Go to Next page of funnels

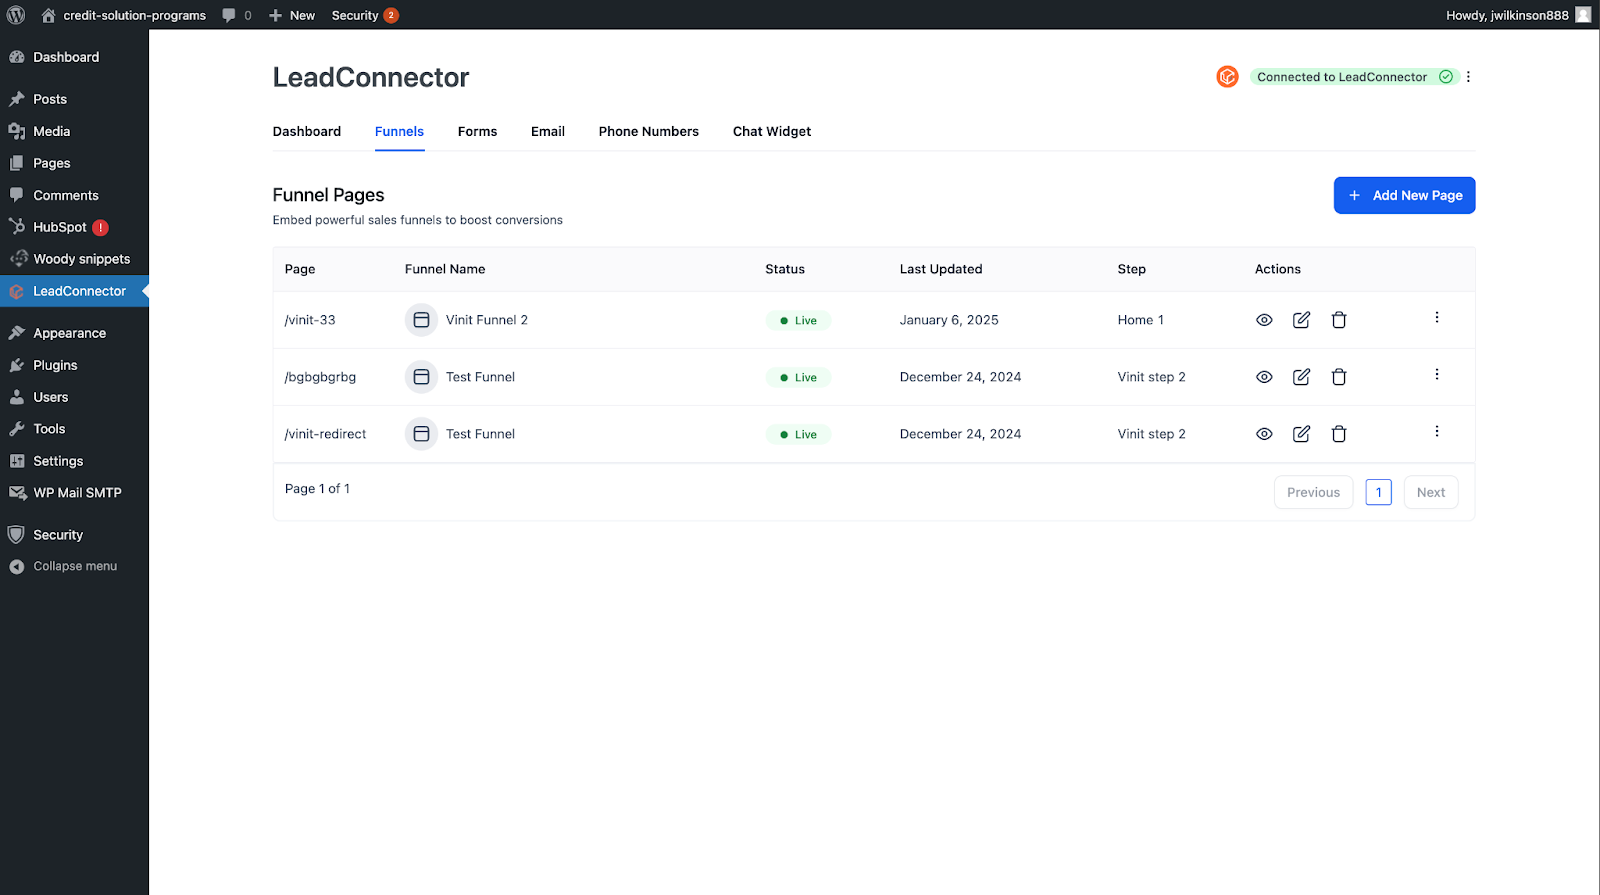click(1430, 492)
